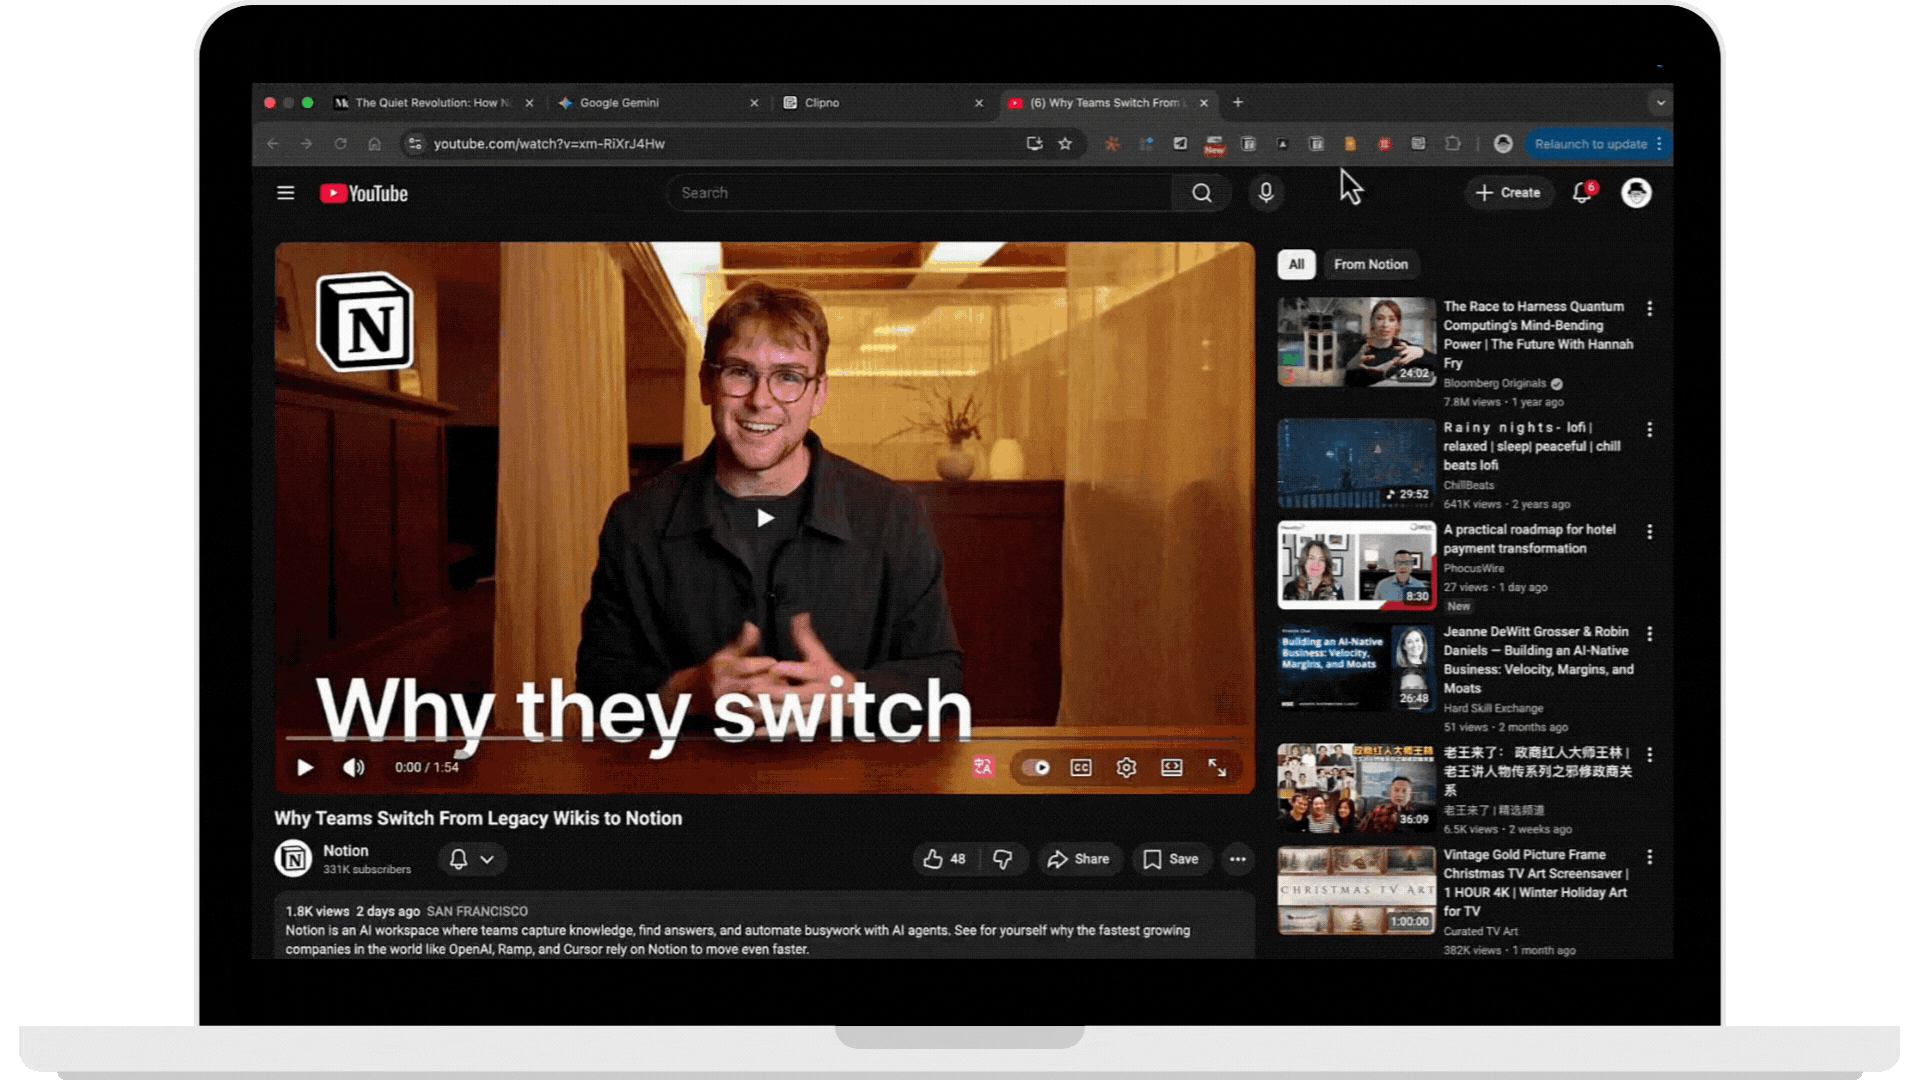Screen dimensions: 1920x1080
Task: Mute the video volume speaker
Action: point(353,768)
